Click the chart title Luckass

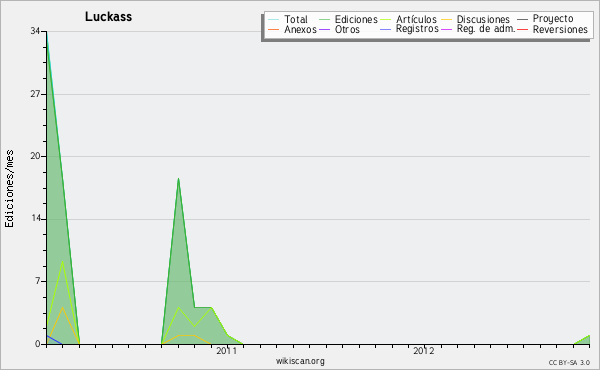click(x=108, y=17)
